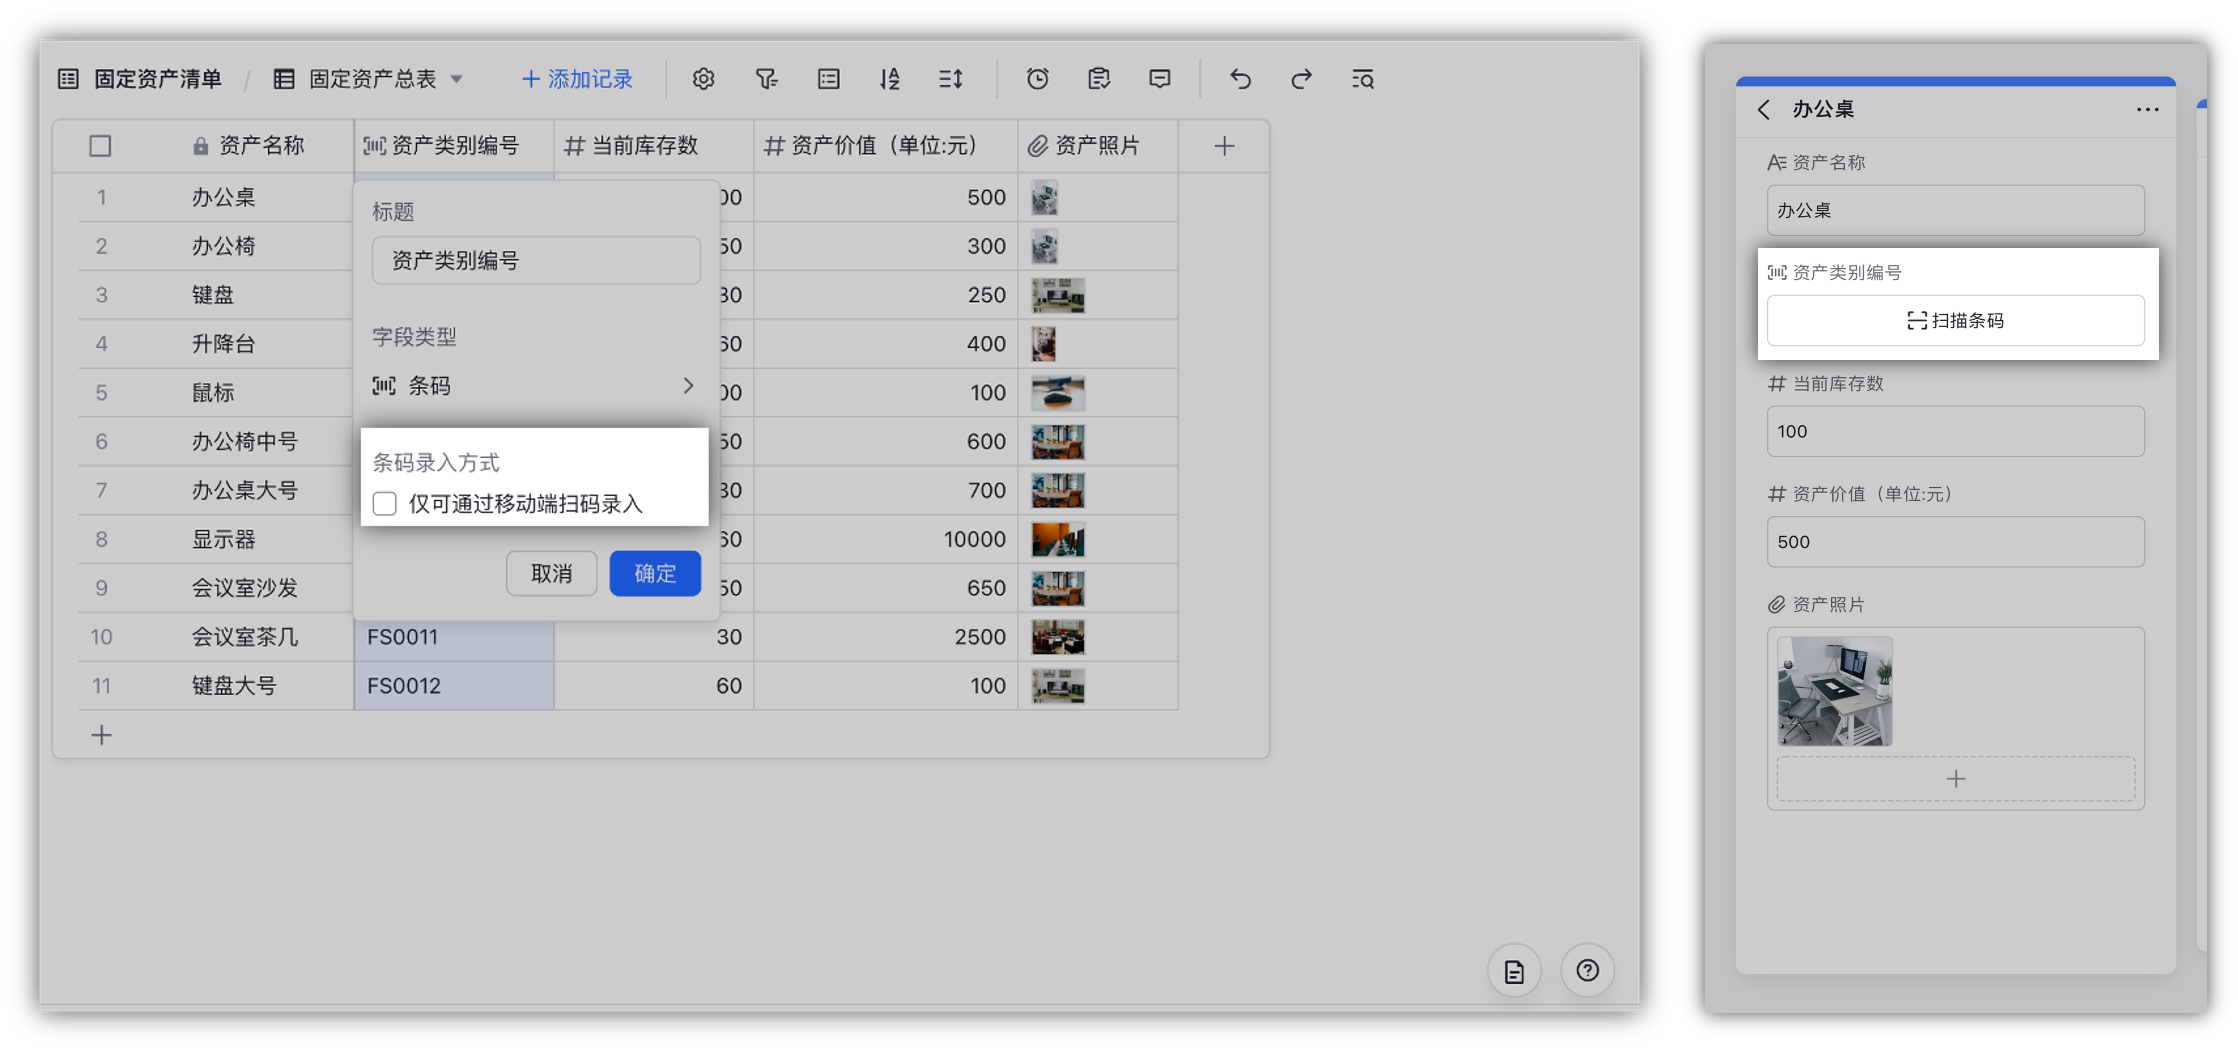Viewport: 2238px width, 1052px height.
Task: Enable mobile-only barcode scan entry checkbox
Action: coord(385,504)
